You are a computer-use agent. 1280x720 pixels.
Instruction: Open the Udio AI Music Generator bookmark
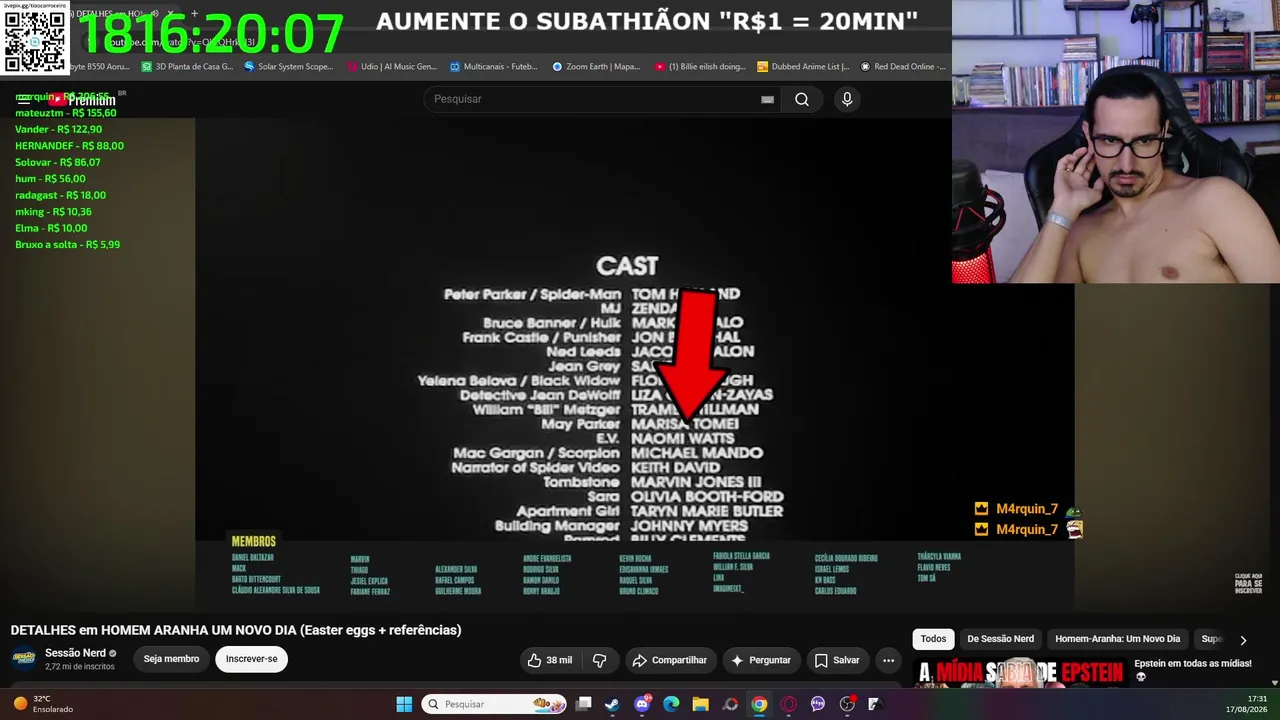pos(392,67)
